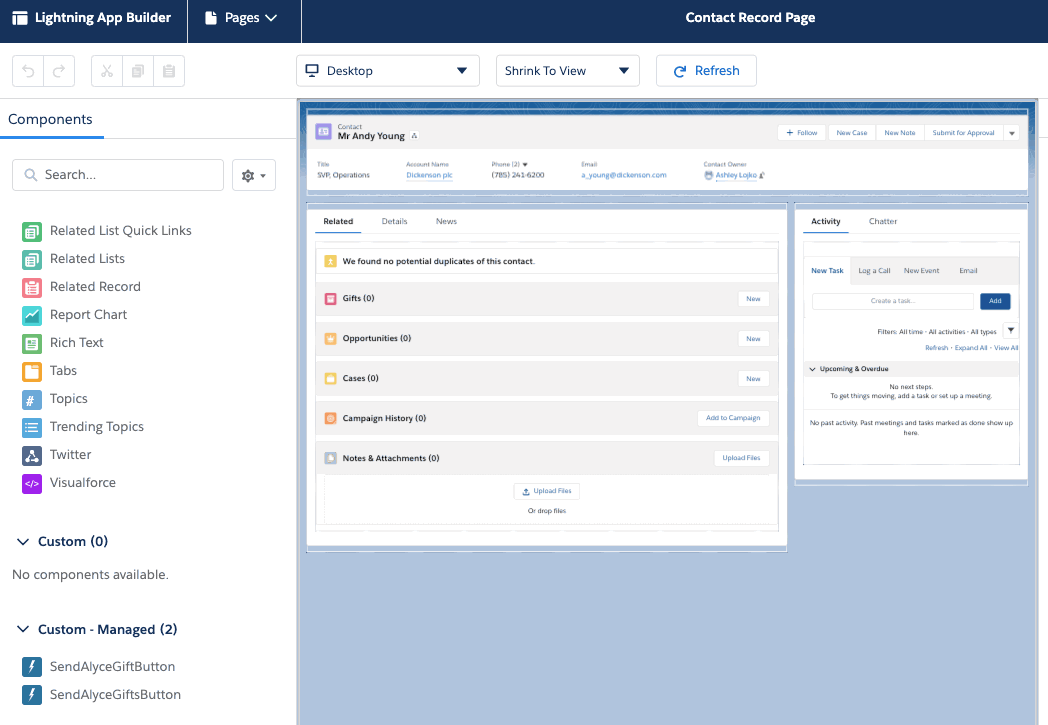Select the Twitter component icon
Screen dimensions: 1048x725
31,456
